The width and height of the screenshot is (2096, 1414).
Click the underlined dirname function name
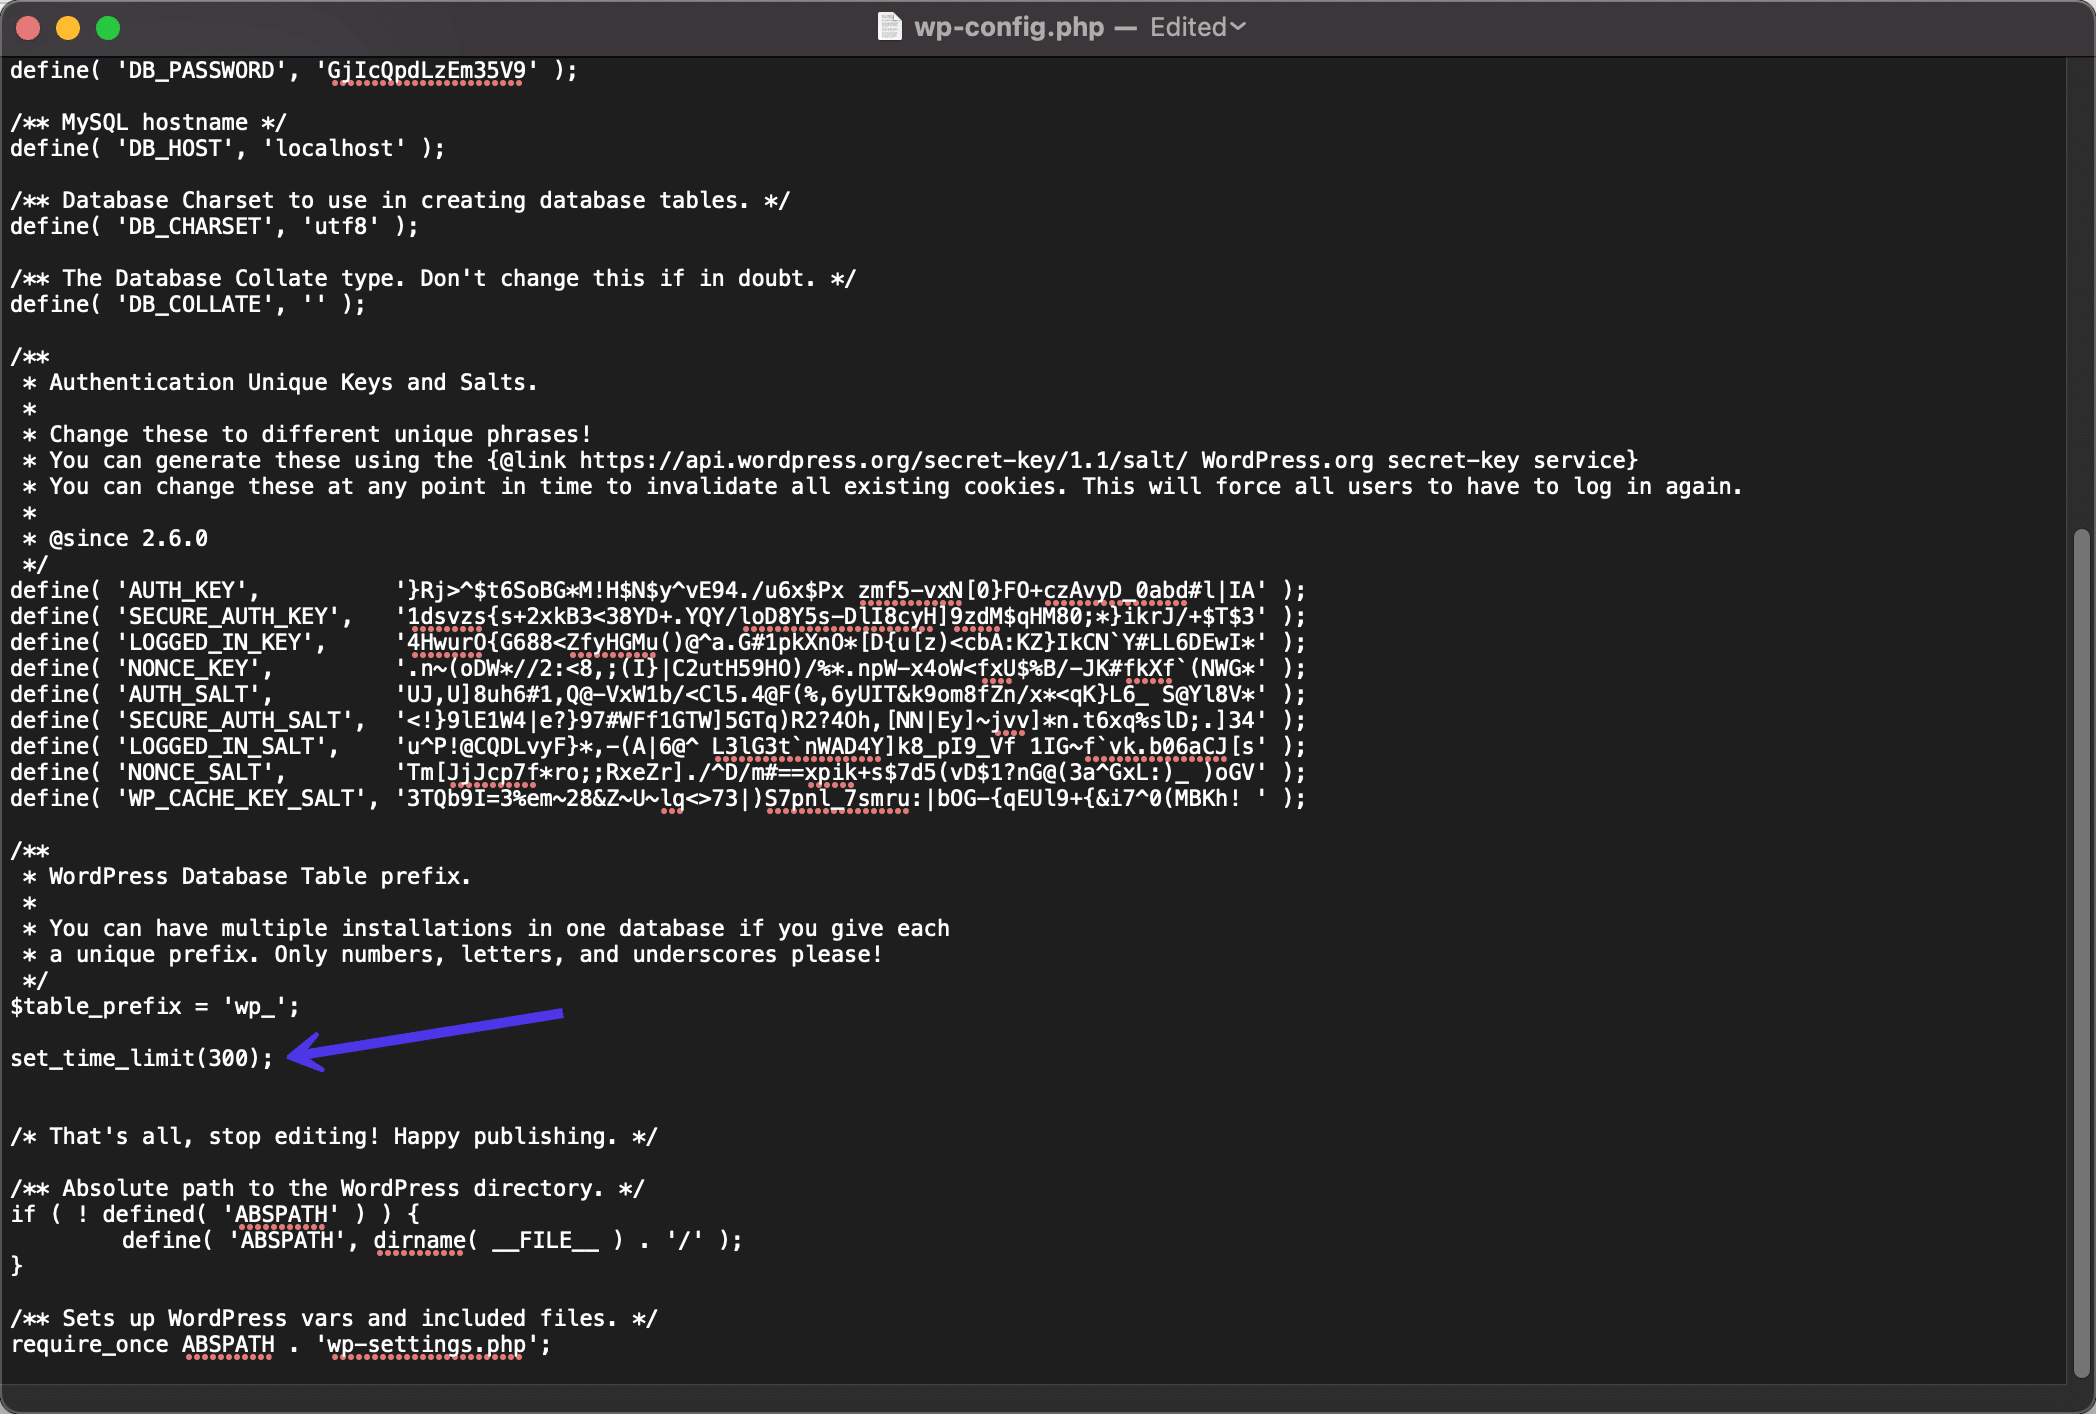(420, 1240)
